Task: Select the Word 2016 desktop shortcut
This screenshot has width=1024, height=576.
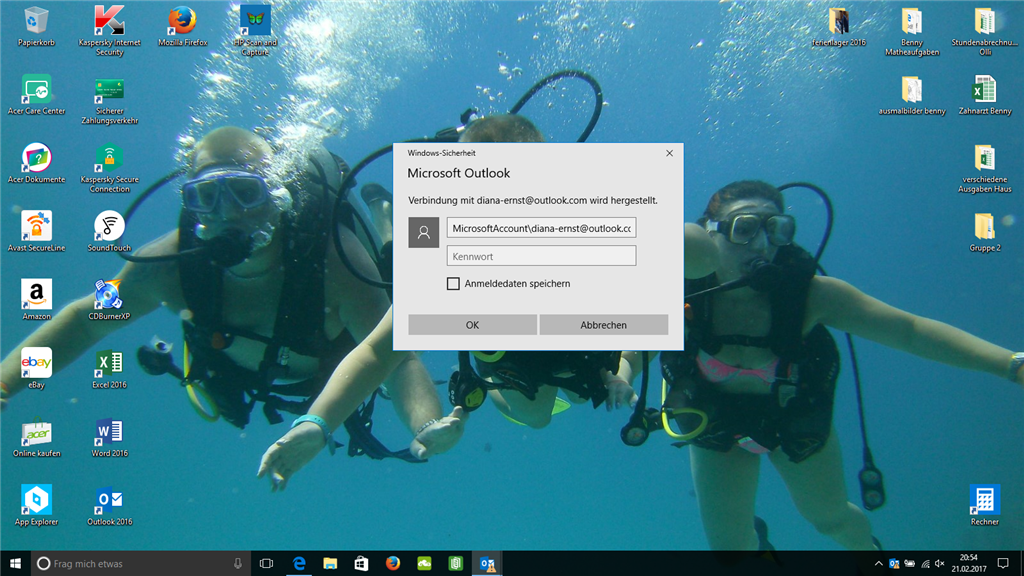Action: coord(109,438)
